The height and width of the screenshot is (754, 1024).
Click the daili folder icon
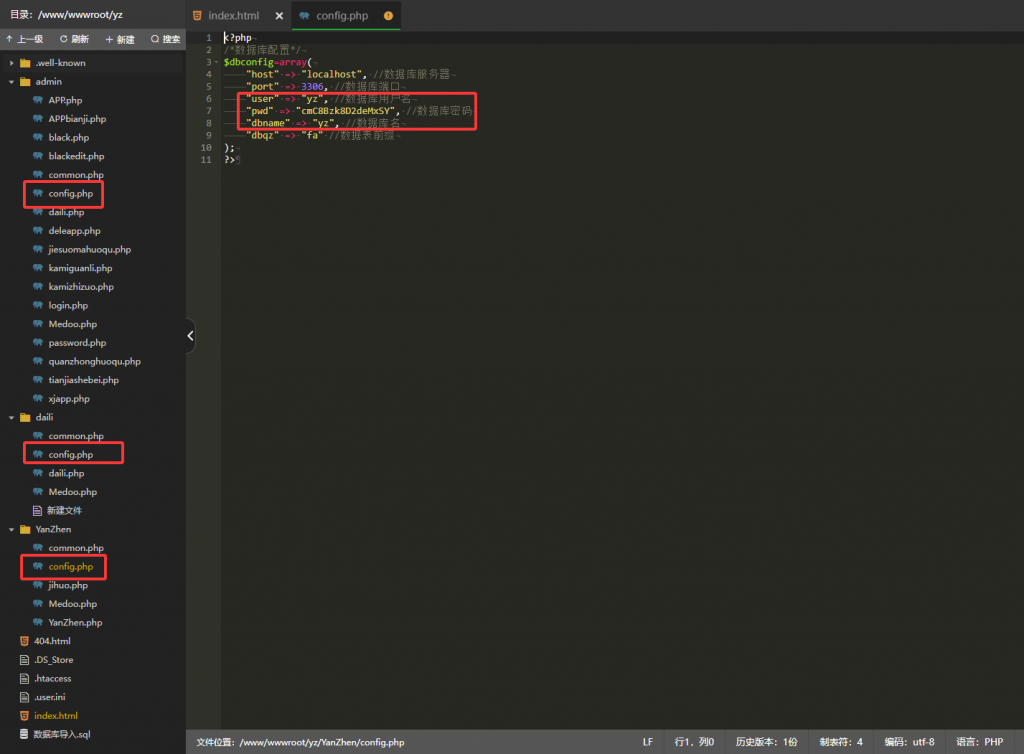point(25,417)
